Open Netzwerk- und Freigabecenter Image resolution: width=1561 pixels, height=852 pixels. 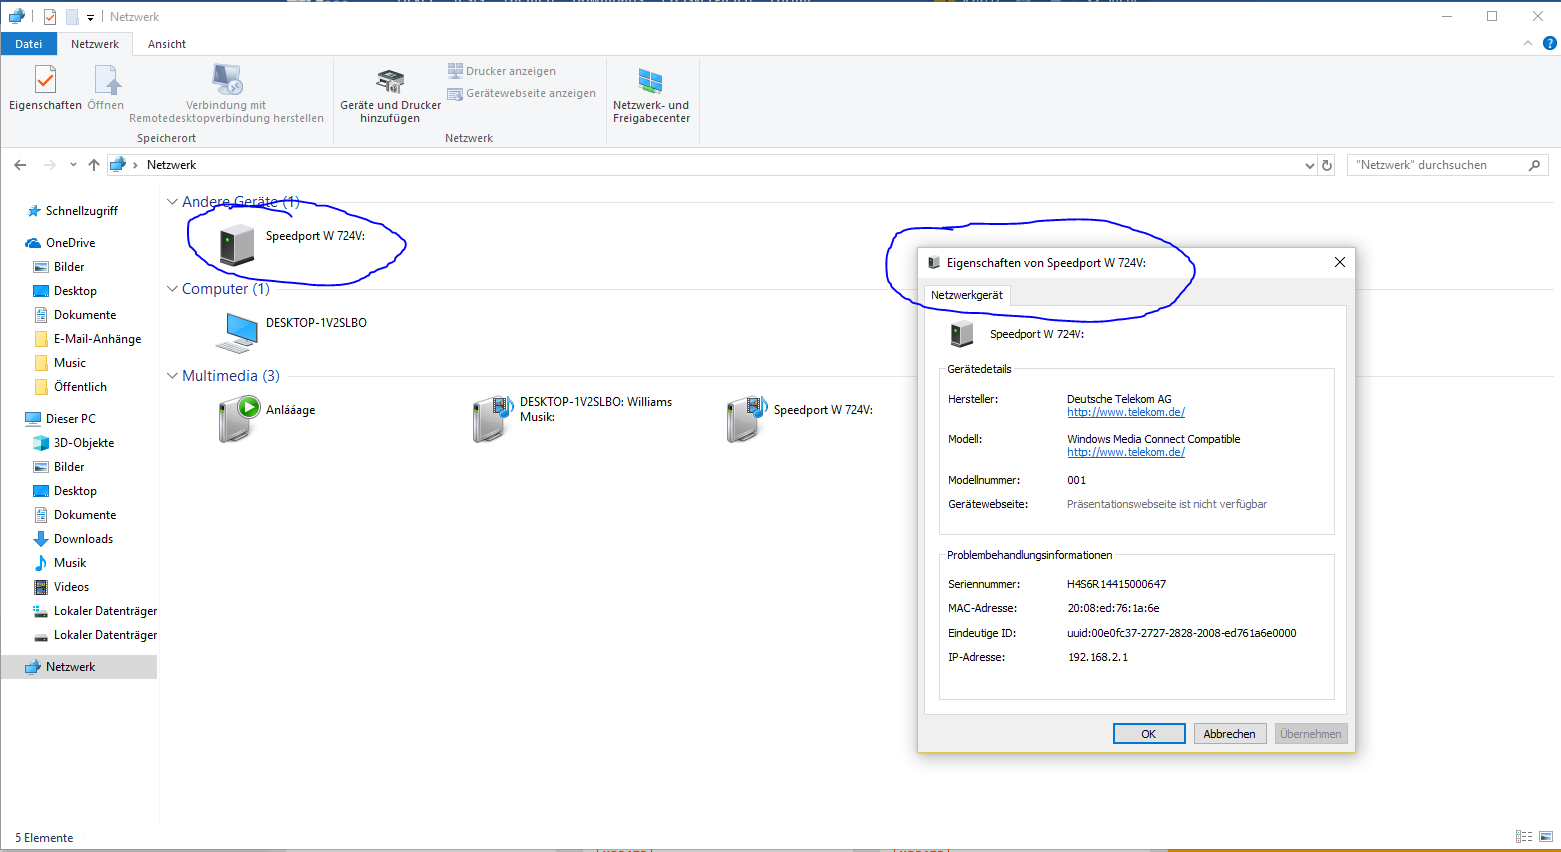651,96
